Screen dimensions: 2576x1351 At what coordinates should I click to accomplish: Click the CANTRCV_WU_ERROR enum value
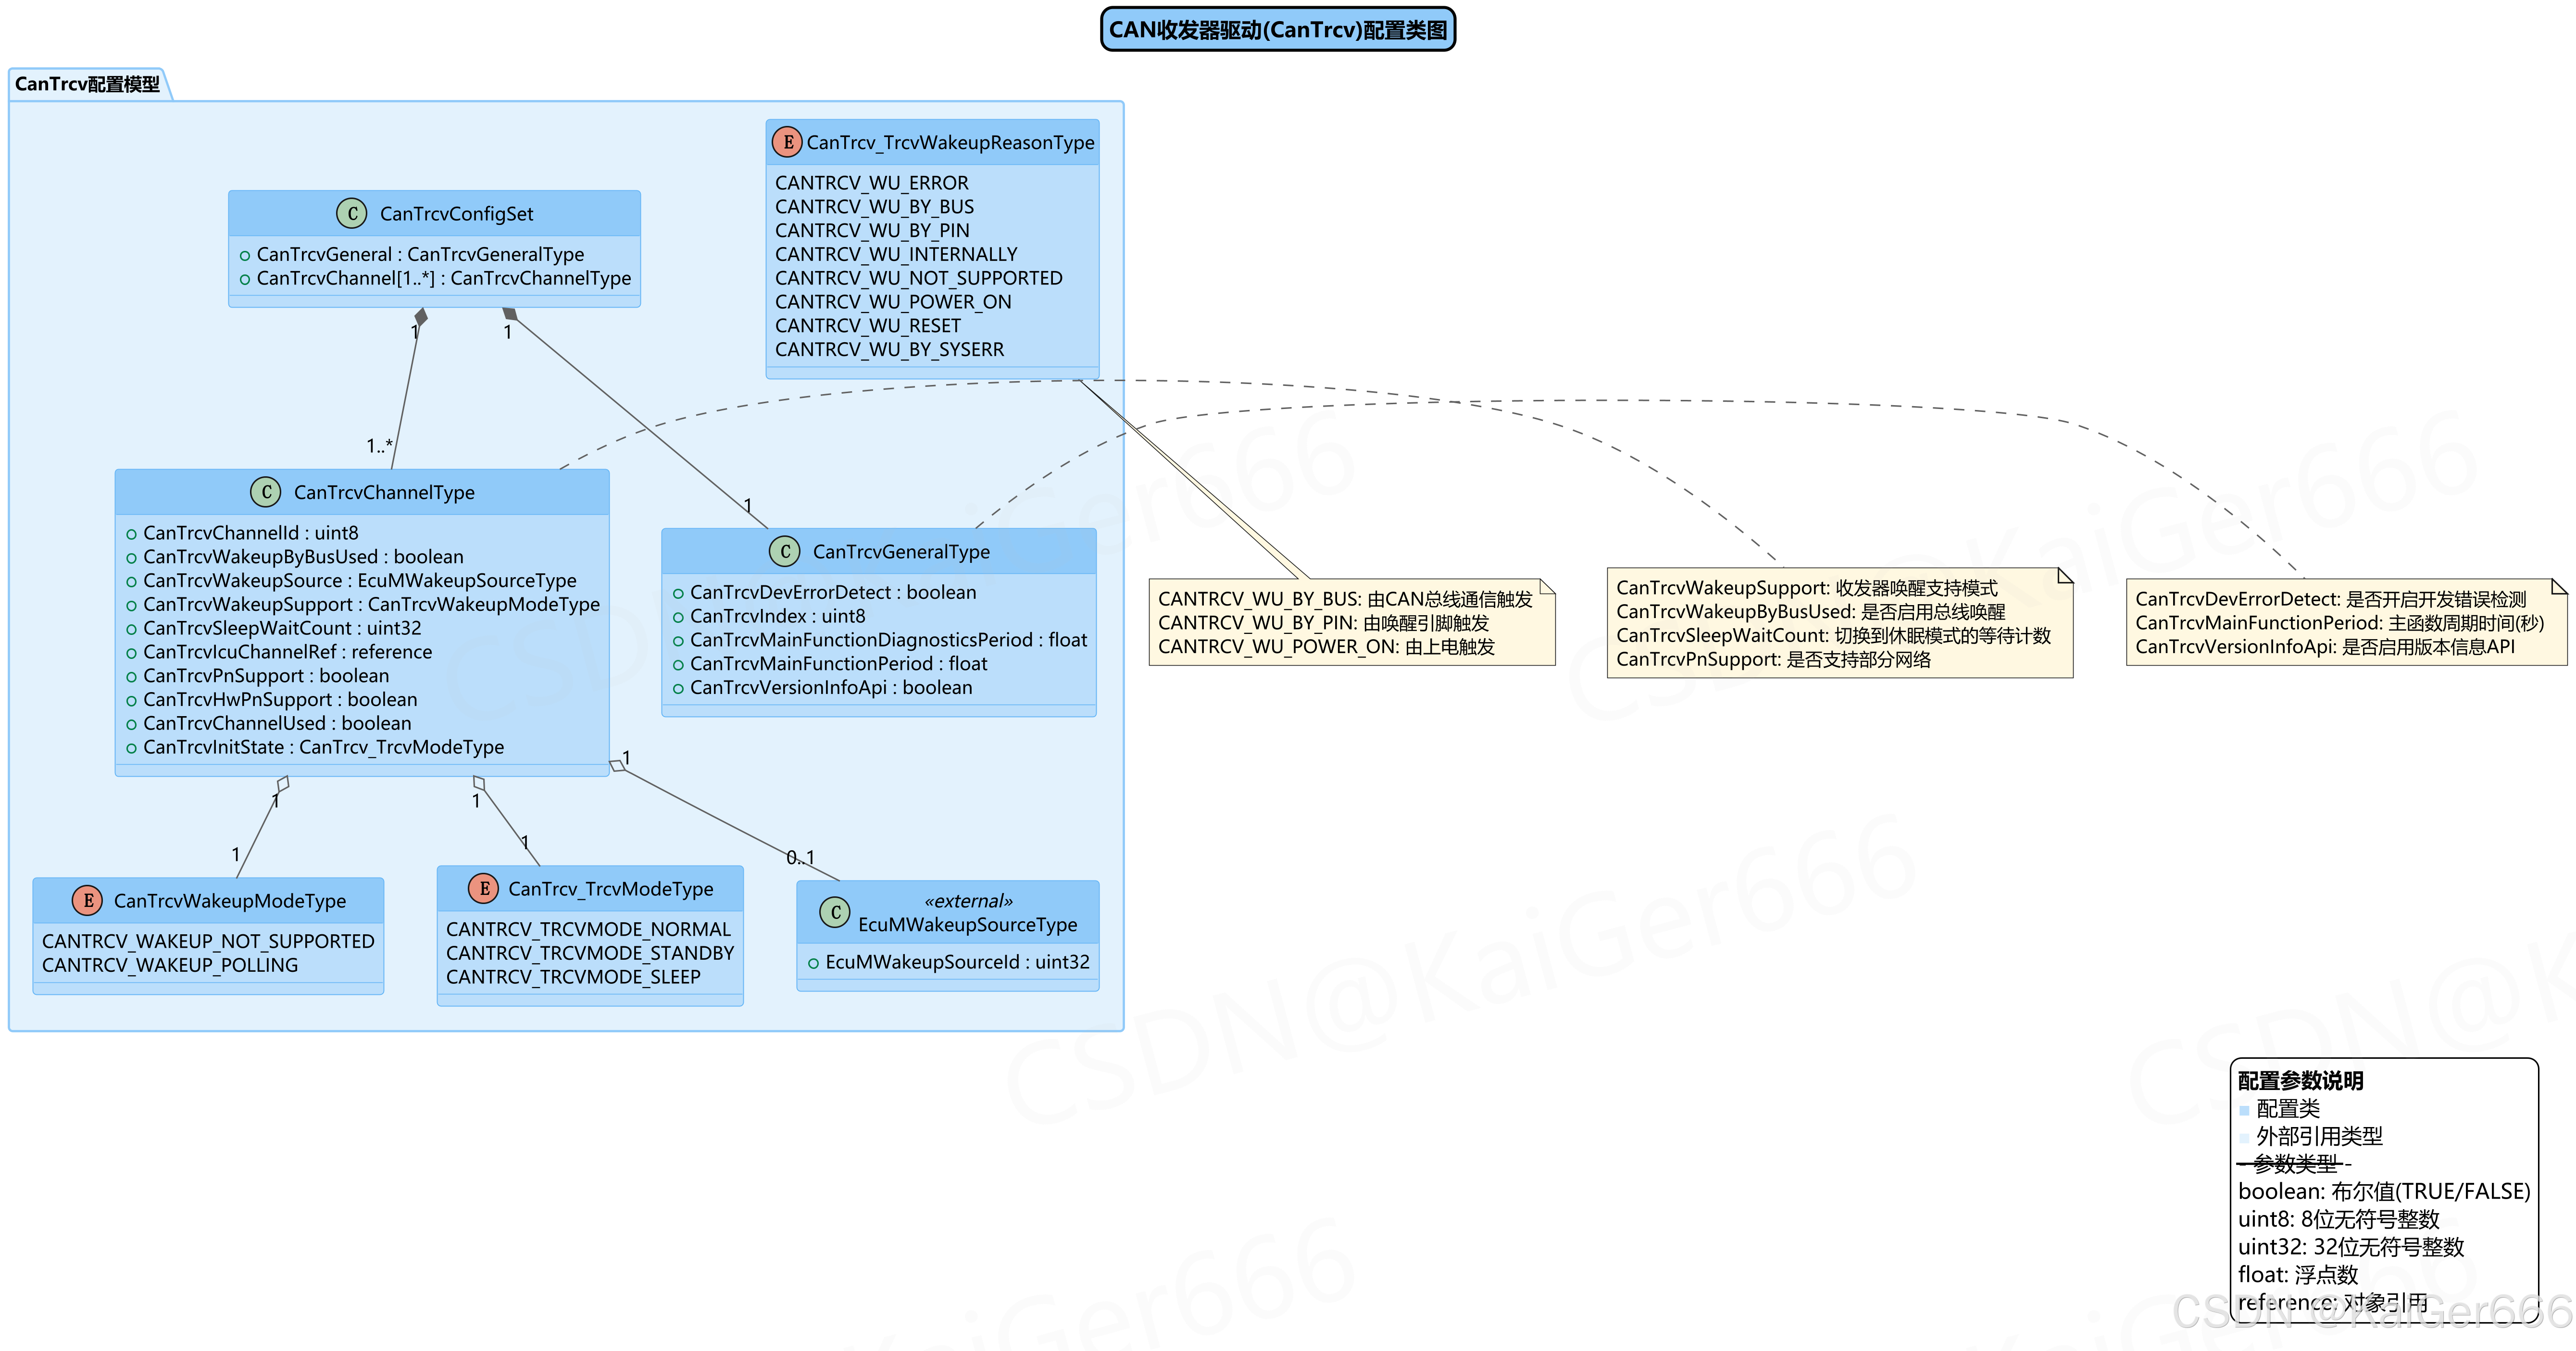coord(872,183)
